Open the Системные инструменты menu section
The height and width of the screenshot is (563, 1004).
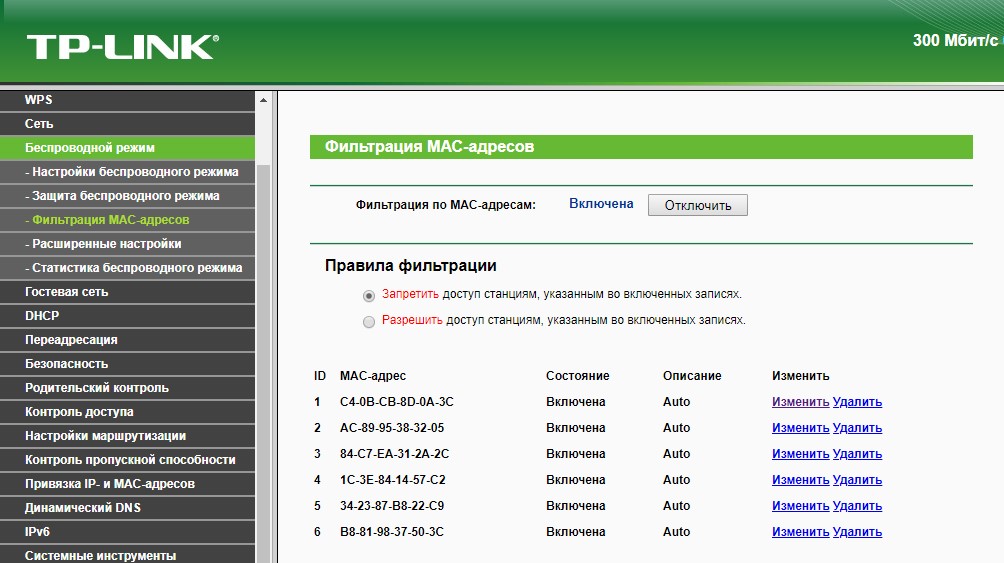pos(127,555)
